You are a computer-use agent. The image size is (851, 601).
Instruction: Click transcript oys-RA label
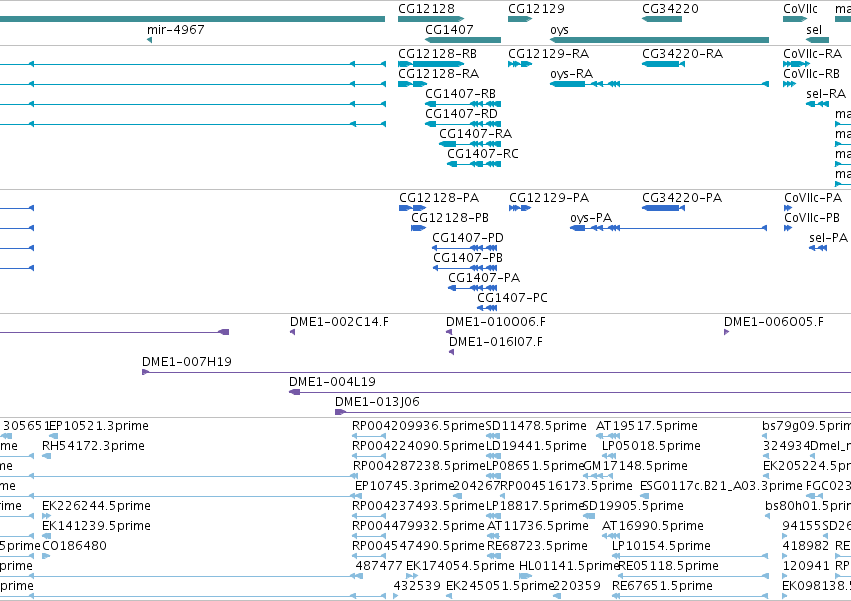pos(571,74)
